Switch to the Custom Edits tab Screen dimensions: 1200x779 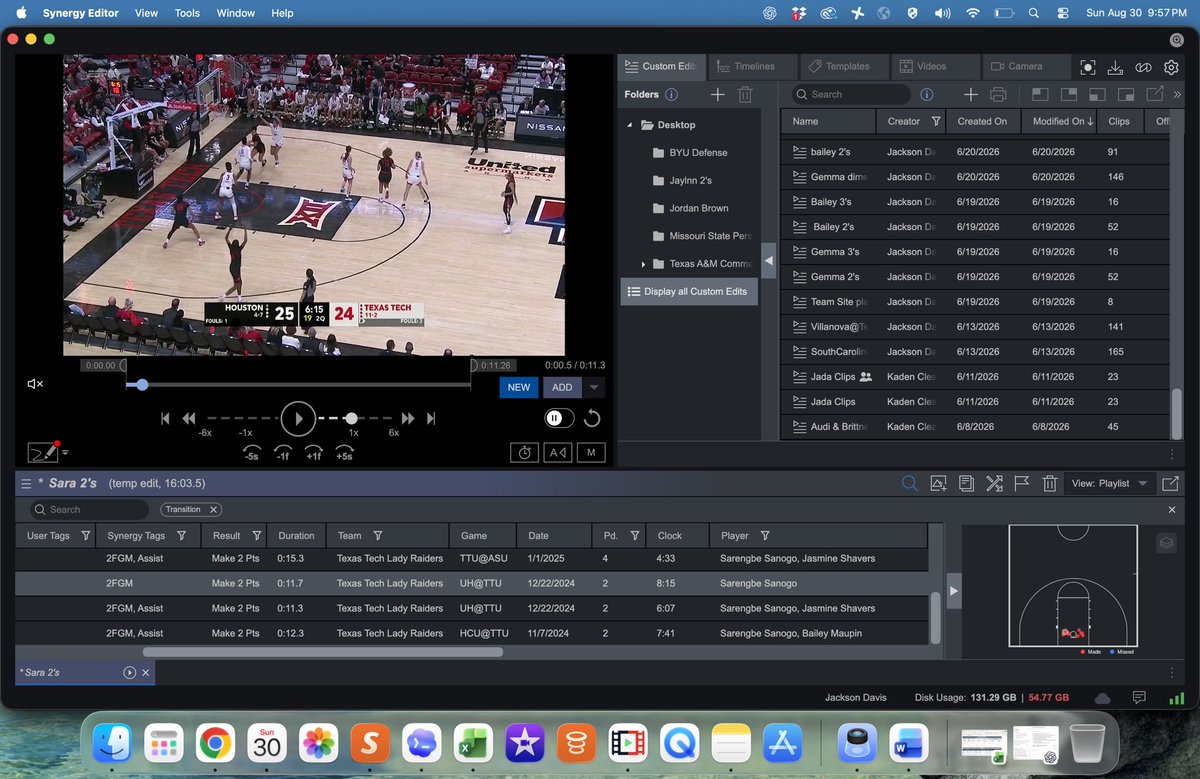click(661, 66)
